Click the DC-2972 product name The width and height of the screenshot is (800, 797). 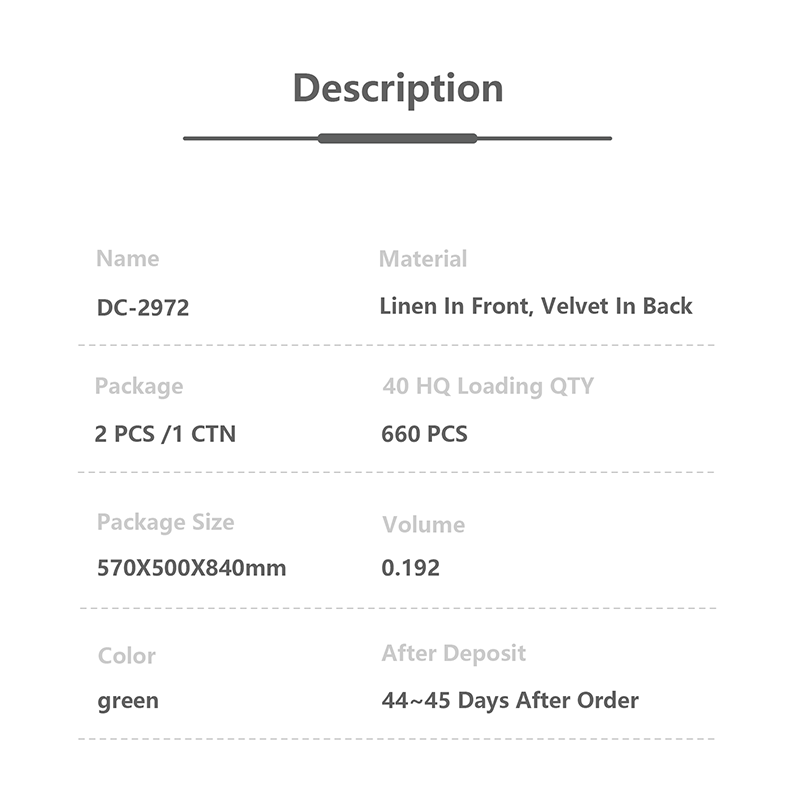[x=143, y=307]
